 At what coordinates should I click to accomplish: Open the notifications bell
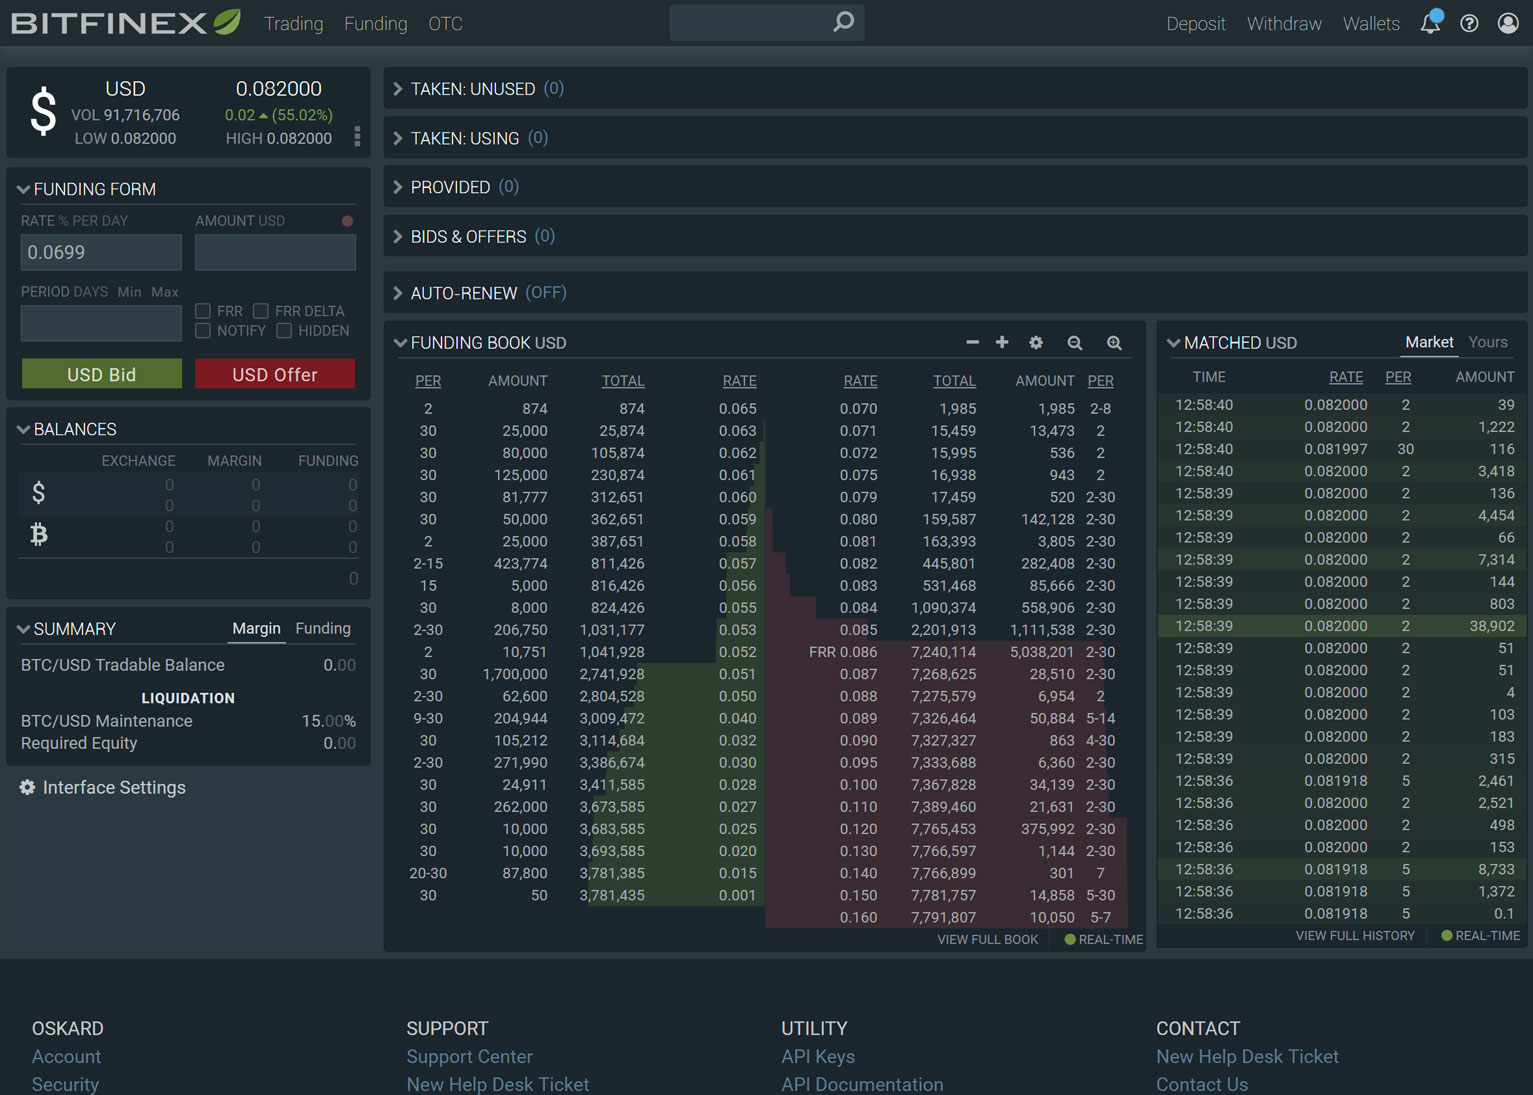pyautogui.click(x=1431, y=22)
